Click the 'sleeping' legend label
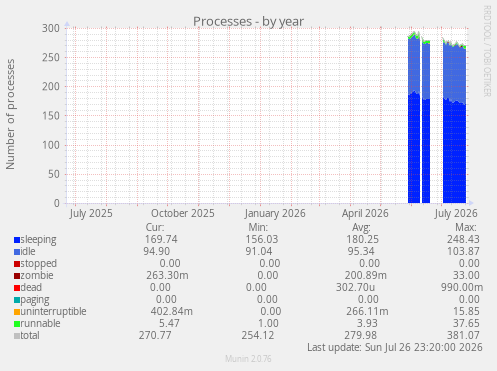Screen dimensions: 497x371 pyautogui.click(x=38, y=240)
